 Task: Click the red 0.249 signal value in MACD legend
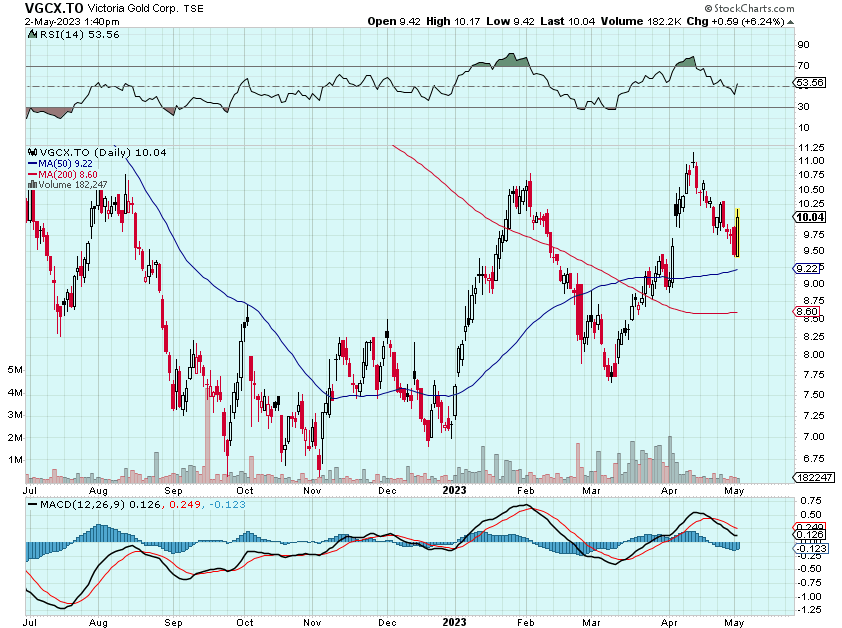(x=185, y=505)
